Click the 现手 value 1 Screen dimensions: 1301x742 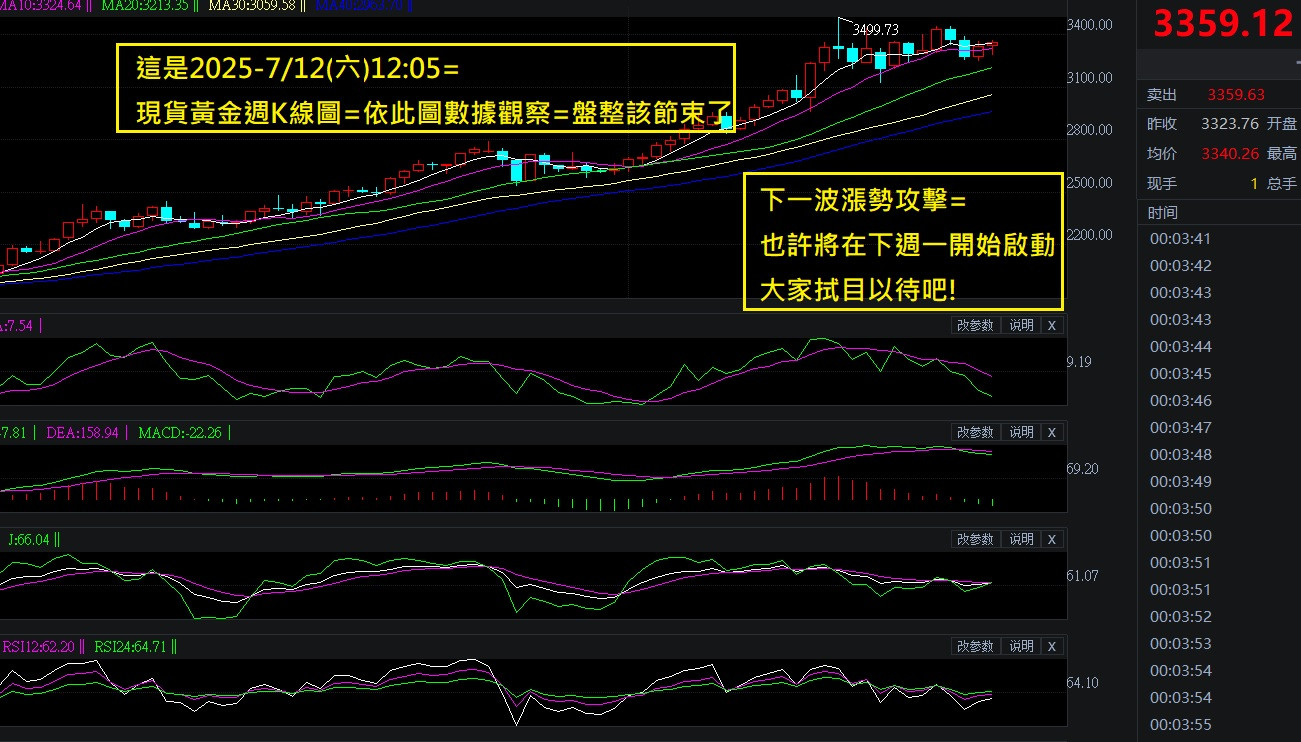pyautogui.click(x=1254, y=184)
